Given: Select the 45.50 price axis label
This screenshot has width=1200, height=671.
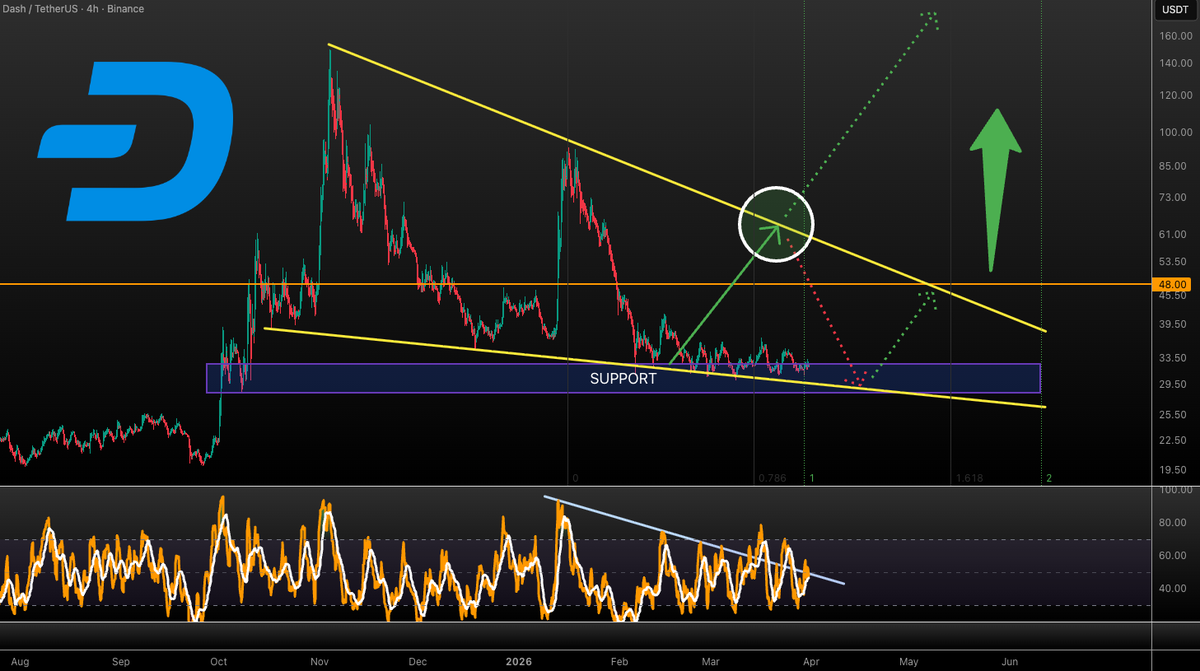Looking at the screenshot, I should click(1174, 296).
